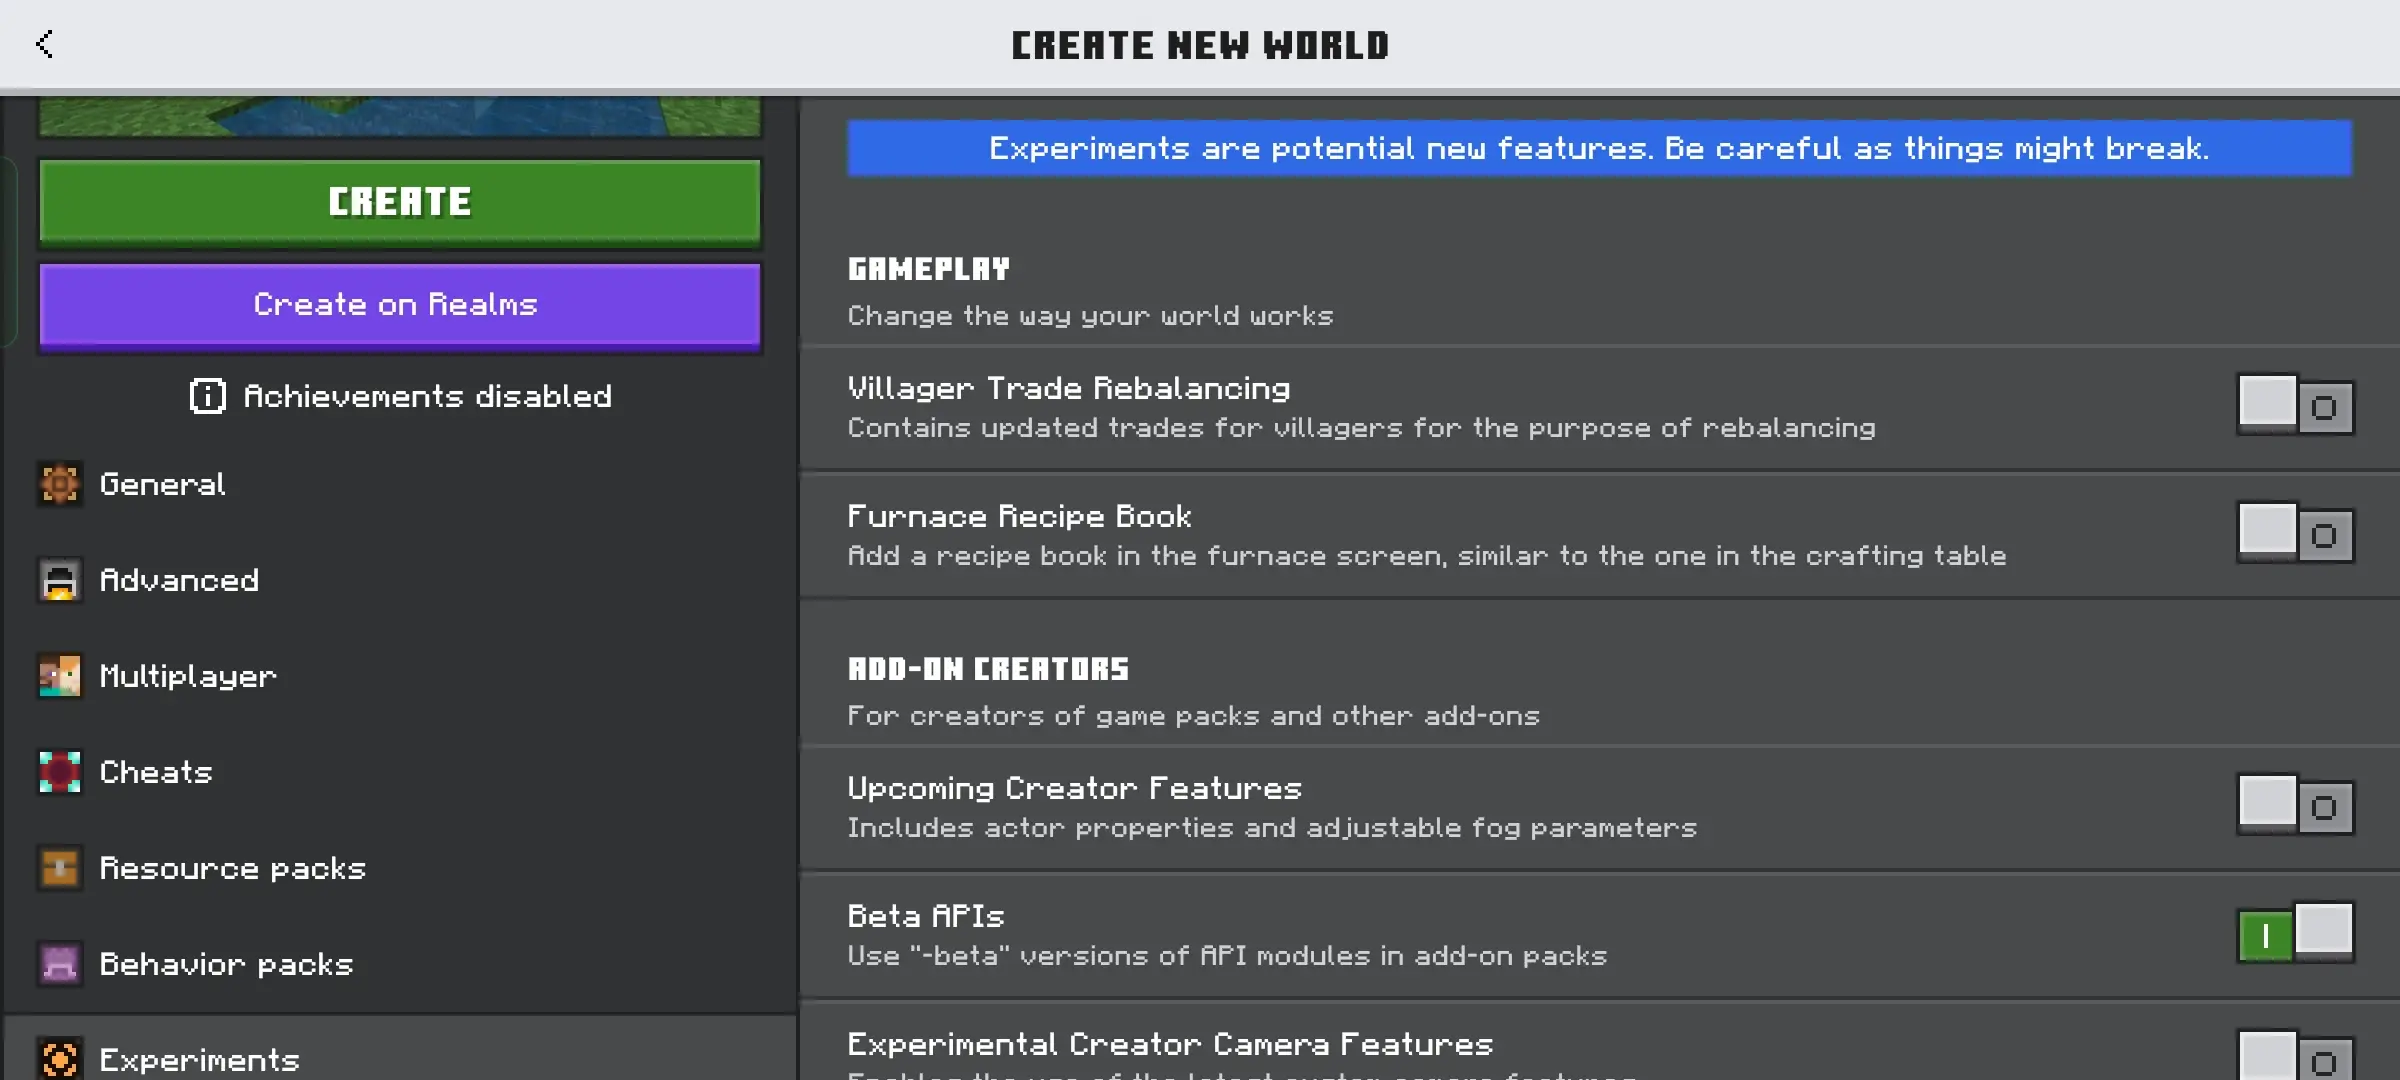This screenshot has width=2400, height=1080.
Task: Click the Achievements disabled info icon
Action: click(x=208, y=396)
